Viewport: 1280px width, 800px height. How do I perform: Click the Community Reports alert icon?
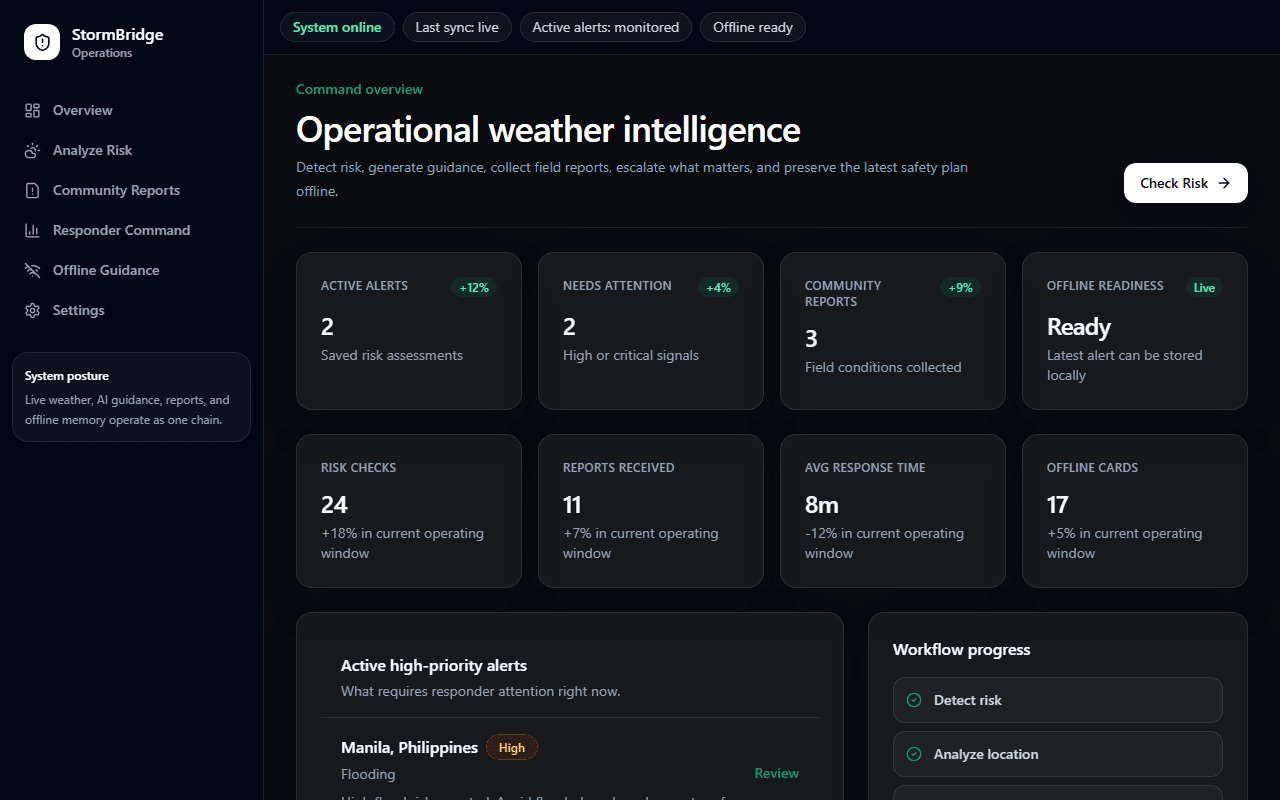(x=33, y=190)
